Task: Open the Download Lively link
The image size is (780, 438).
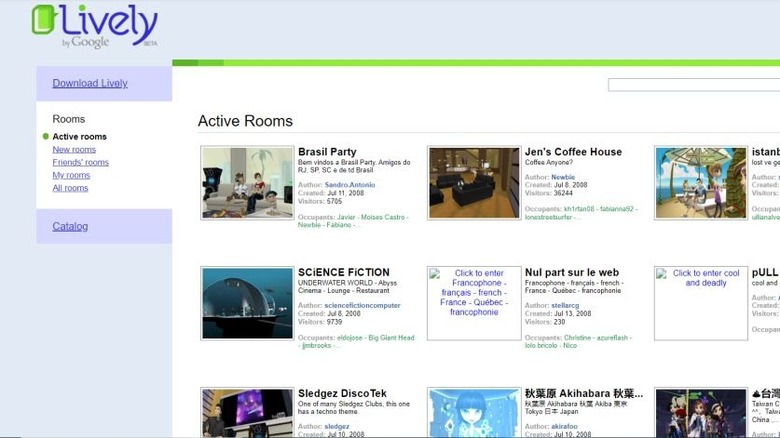Action: click(x=90, y=83)
